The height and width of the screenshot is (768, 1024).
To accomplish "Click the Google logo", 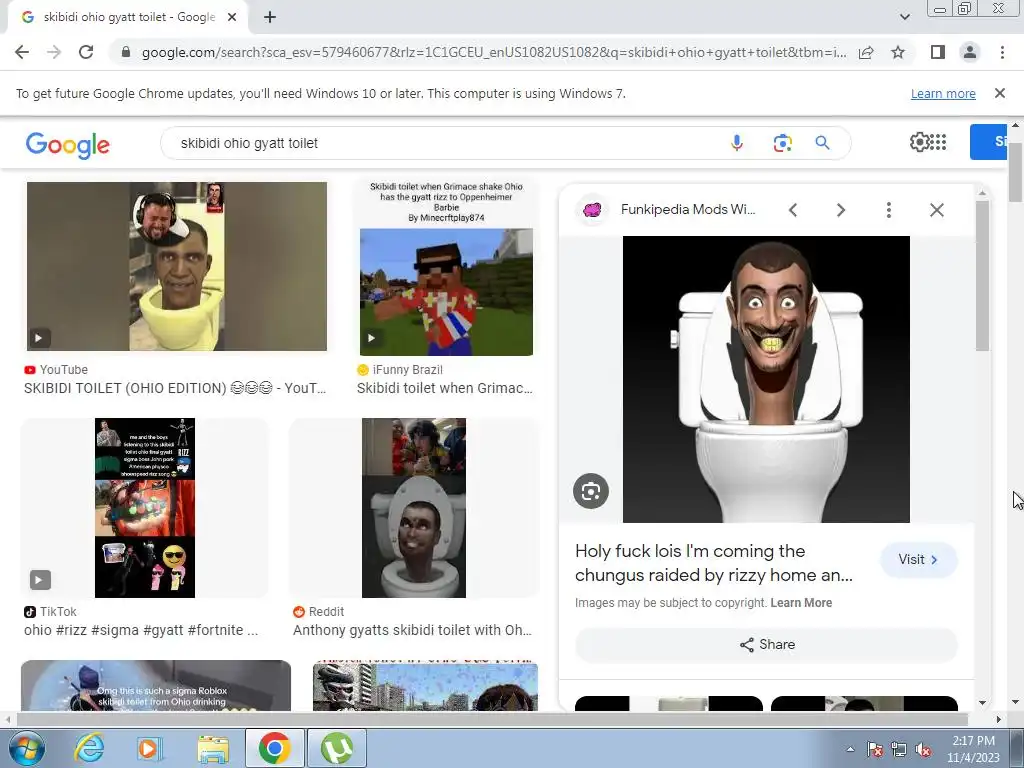I will click(68, 145).
